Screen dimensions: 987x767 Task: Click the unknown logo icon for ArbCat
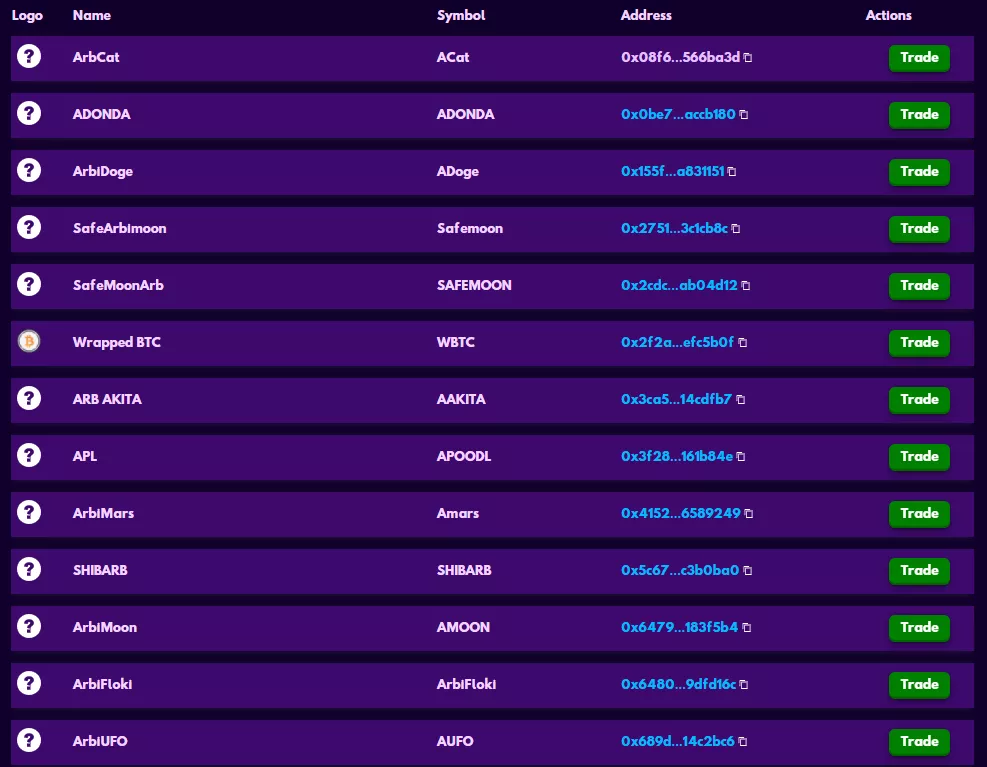coord(29,57)
